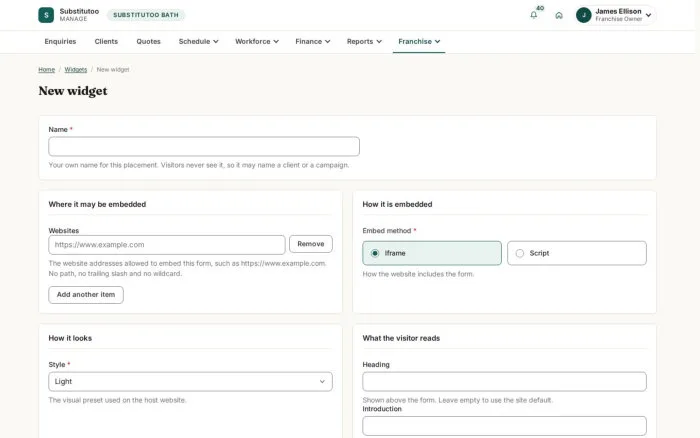Image resolution: width=700 pixels, height=438 pixels.
Task: Click the notification count 40 badge
Action: pyautogui.click(x=540, y=8)
